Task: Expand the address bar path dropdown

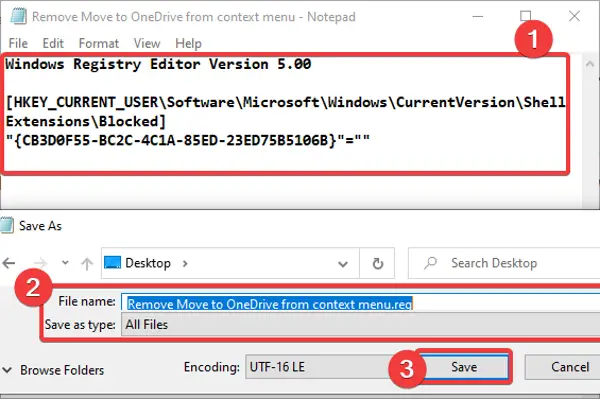Action: point(343,264)
